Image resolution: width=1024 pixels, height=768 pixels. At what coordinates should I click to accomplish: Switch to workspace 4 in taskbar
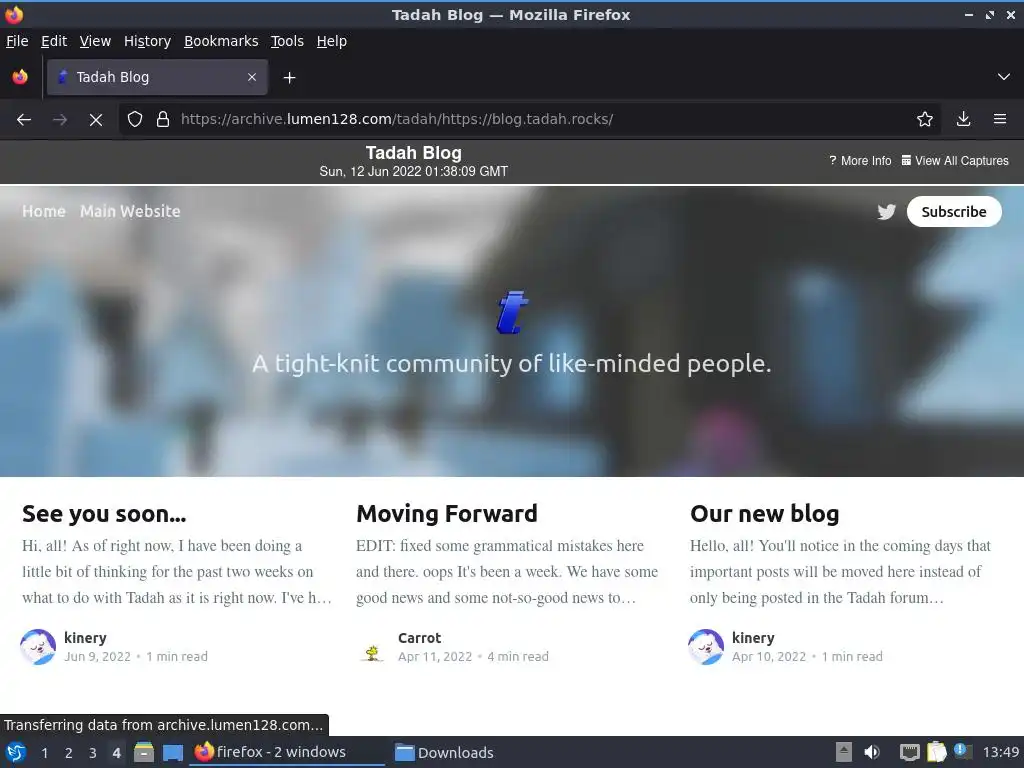click(x=116, y=753)
